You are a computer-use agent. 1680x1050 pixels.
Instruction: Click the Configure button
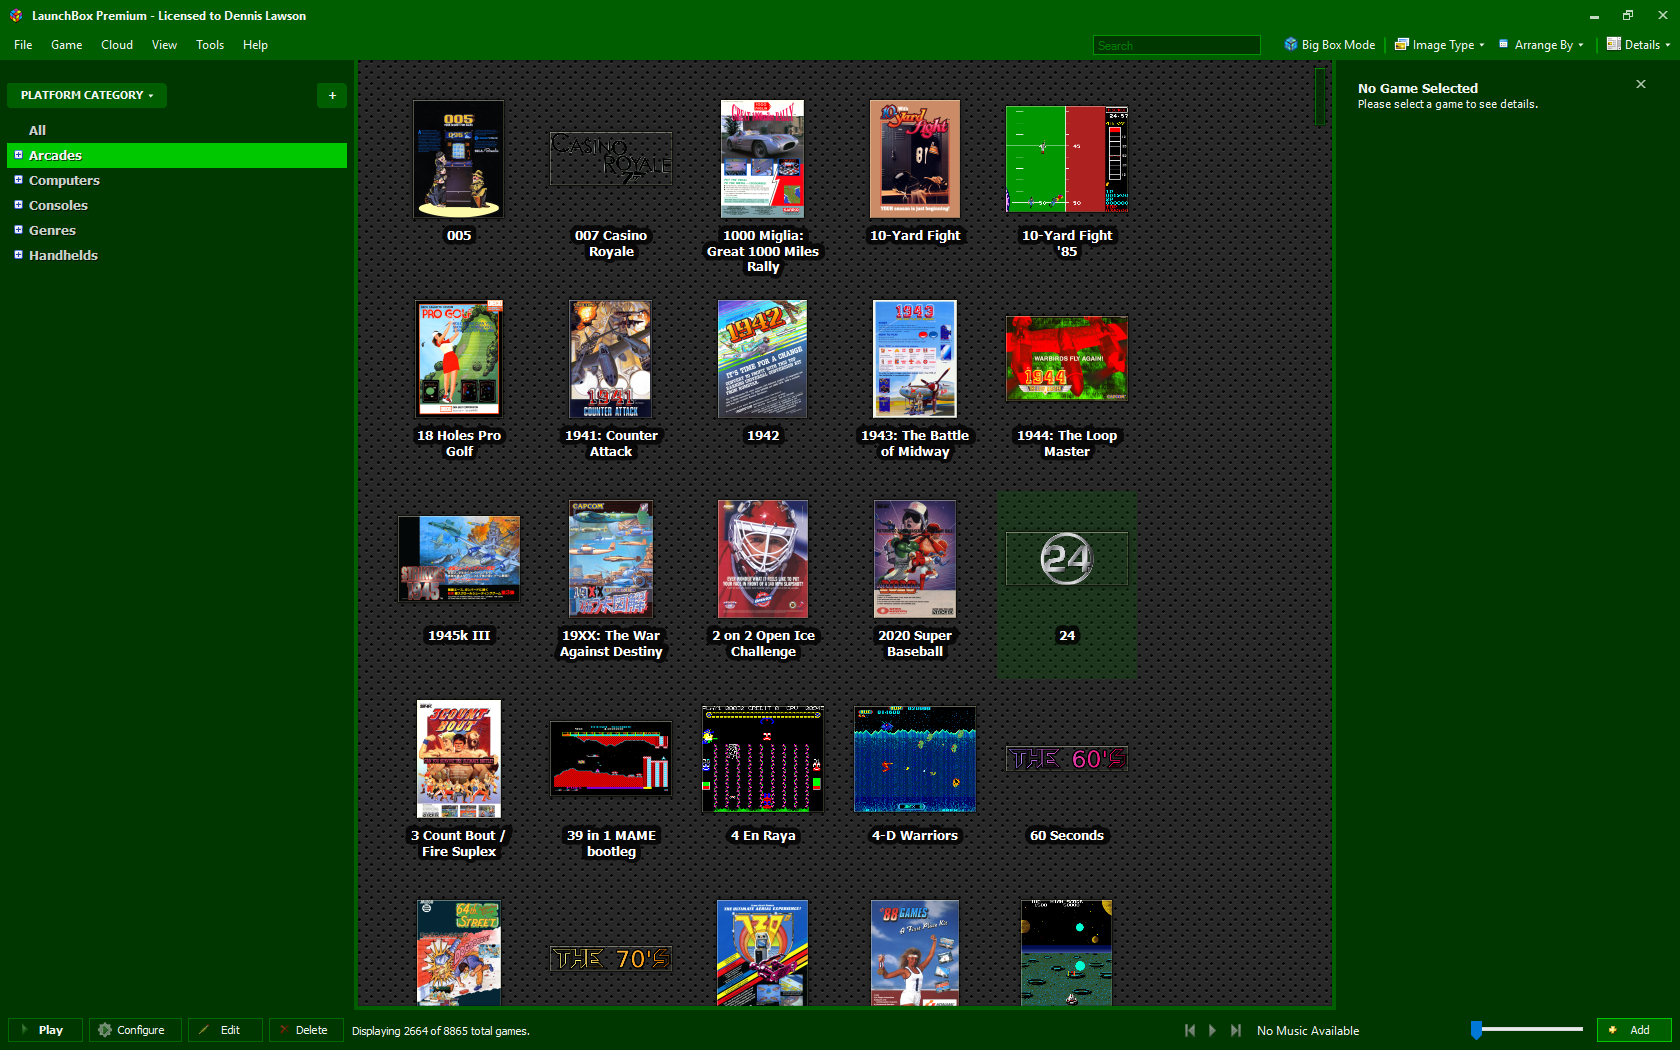coord(135,1030)
